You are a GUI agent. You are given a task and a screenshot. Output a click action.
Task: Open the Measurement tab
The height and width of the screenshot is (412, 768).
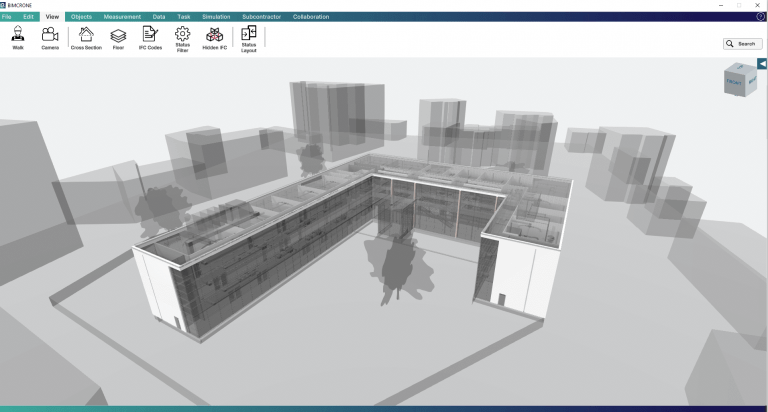pyautogui.click(x=122, y=17)
